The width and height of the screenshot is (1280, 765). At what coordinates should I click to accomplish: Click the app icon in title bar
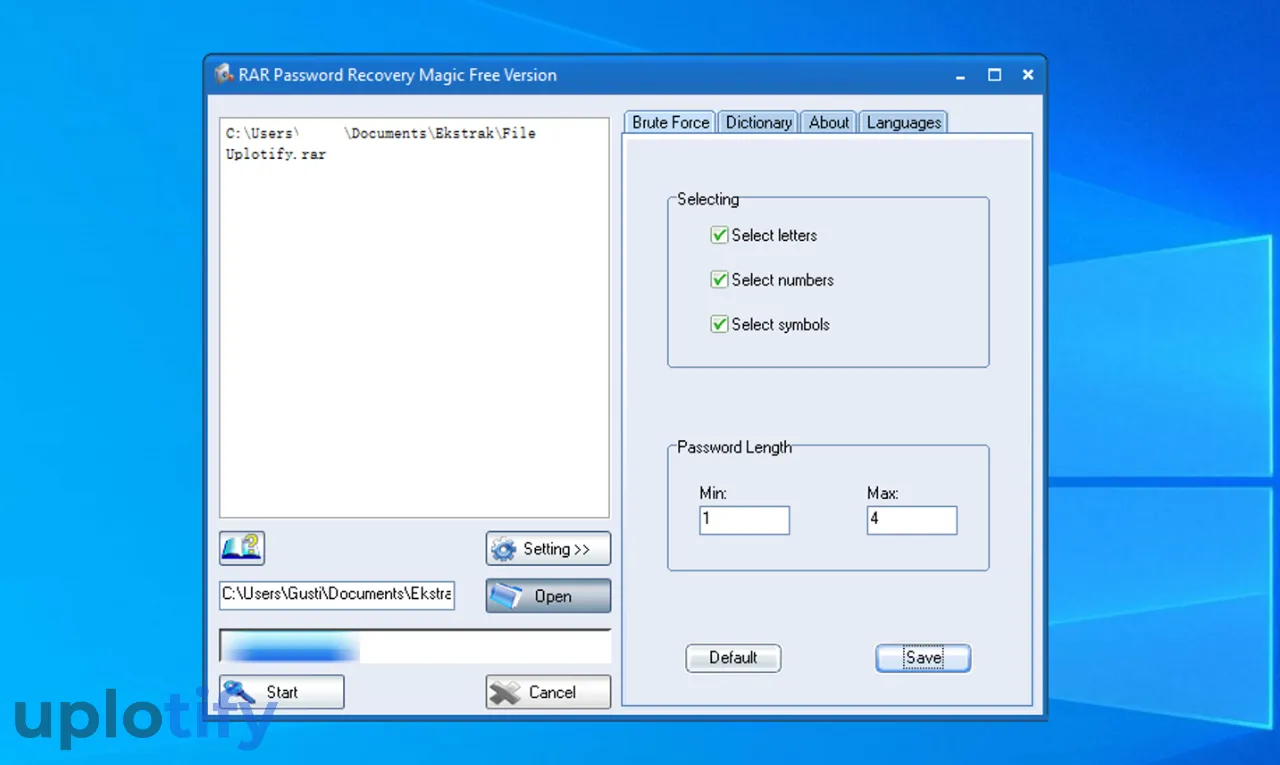[224, 75]
